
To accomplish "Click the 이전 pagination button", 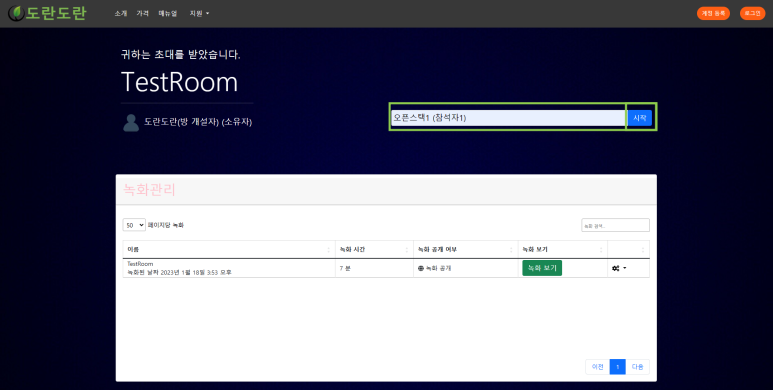I will [597, 367].
